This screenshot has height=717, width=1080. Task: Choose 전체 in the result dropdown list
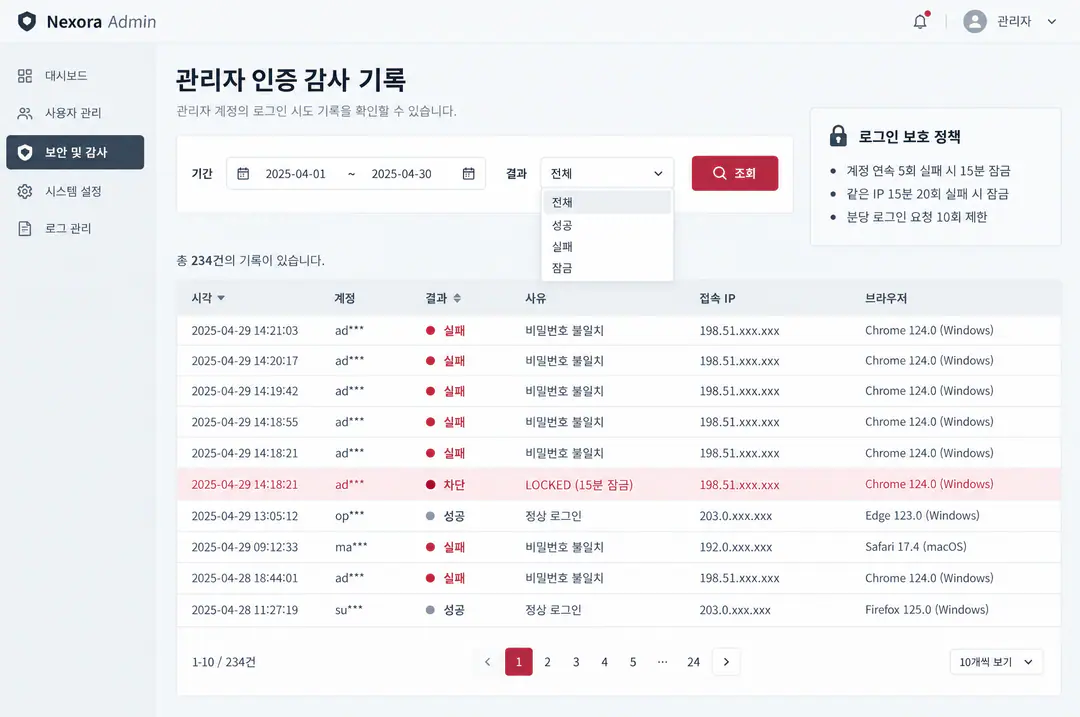(607, 202)
